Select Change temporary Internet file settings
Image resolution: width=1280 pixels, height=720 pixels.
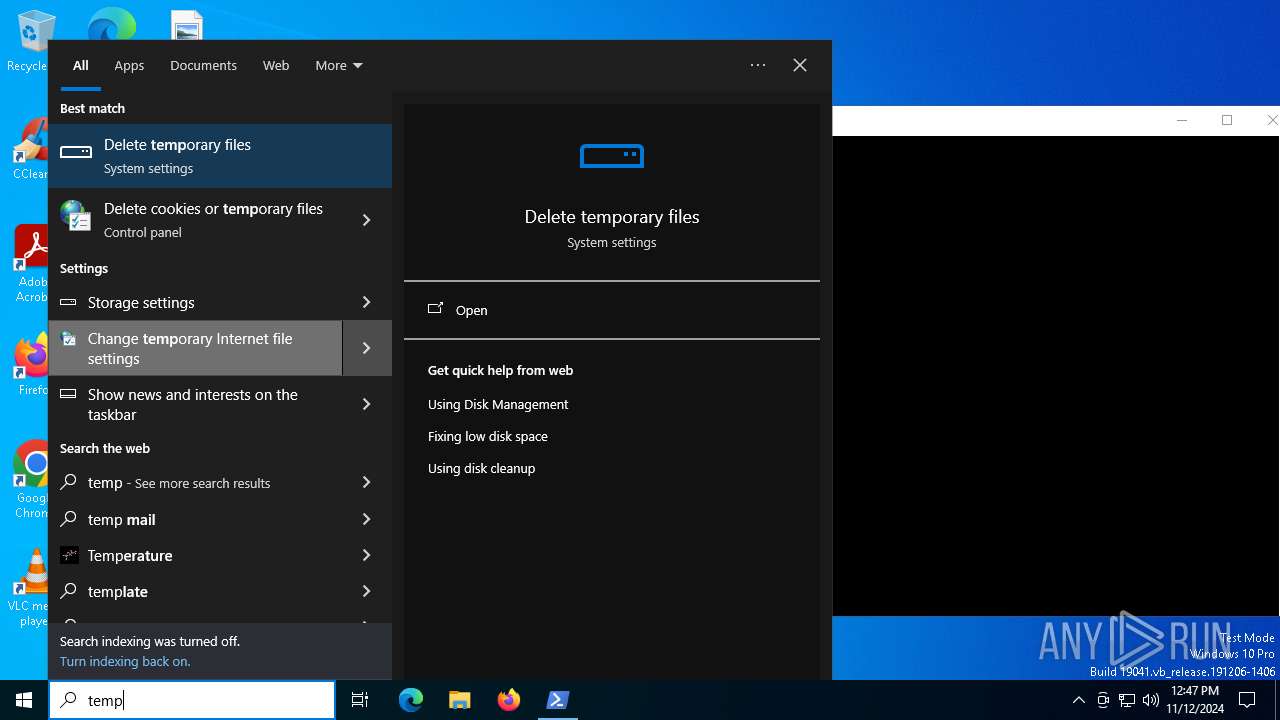click(x=196, y=348)
